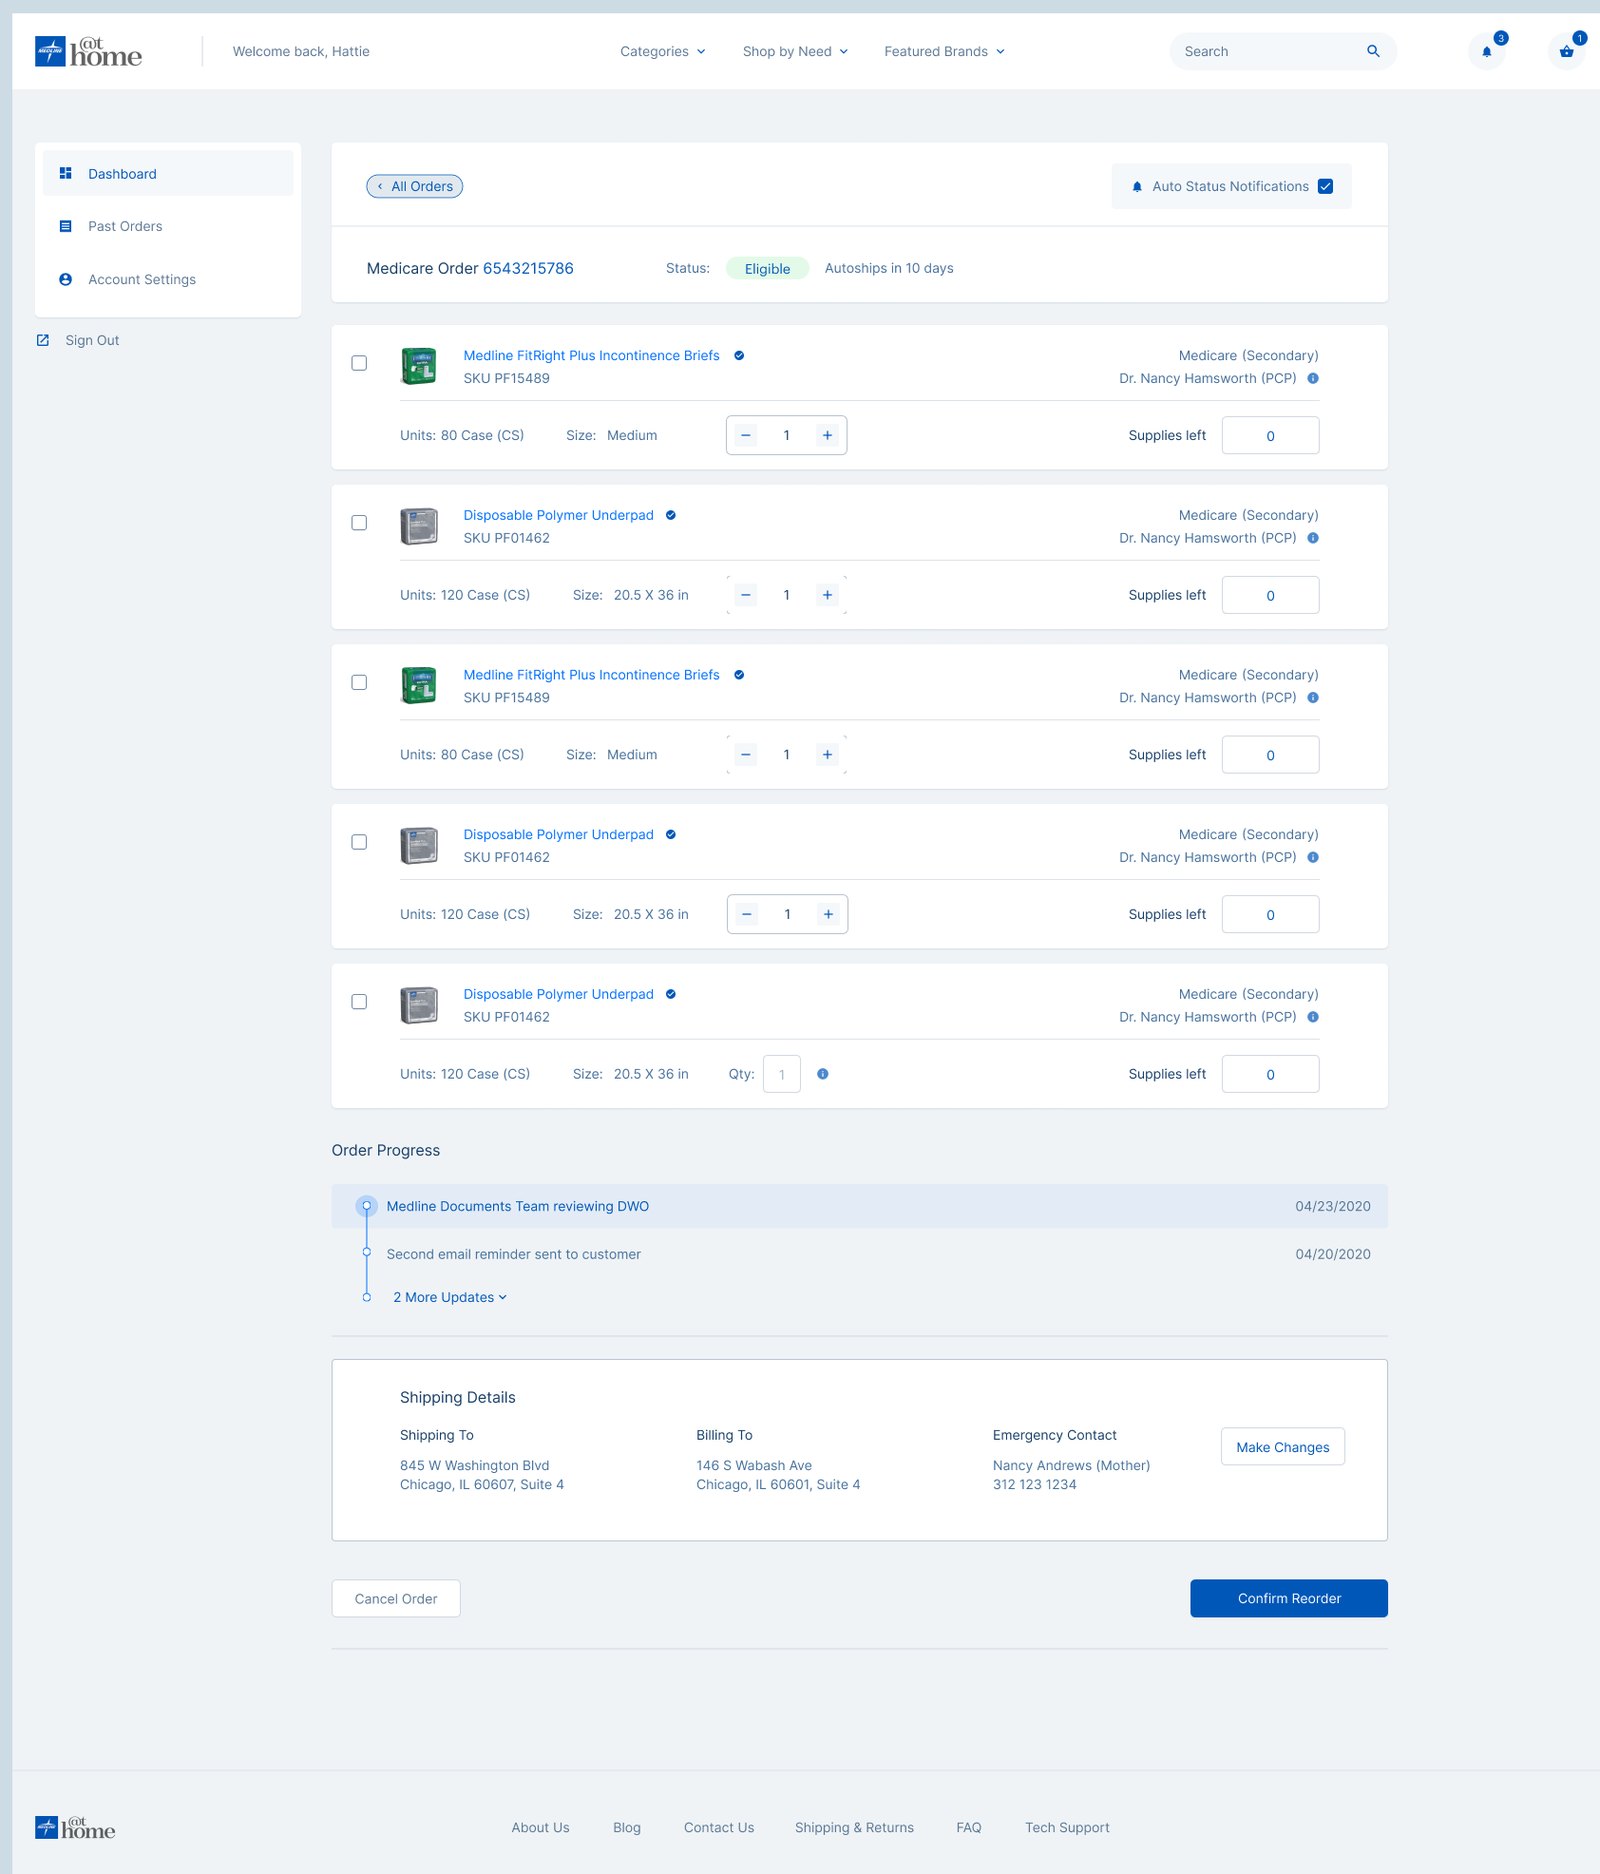The image size is (1600, 1874).
Task: Click the Qty input on last Underpad item
Action: (782, 1074)
